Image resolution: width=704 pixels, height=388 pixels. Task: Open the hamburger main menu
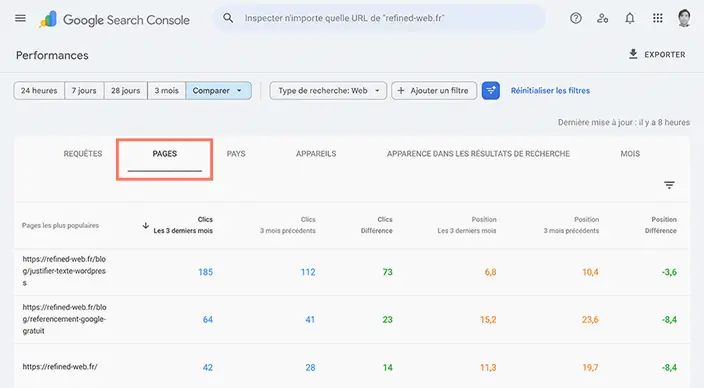[20, 18]
